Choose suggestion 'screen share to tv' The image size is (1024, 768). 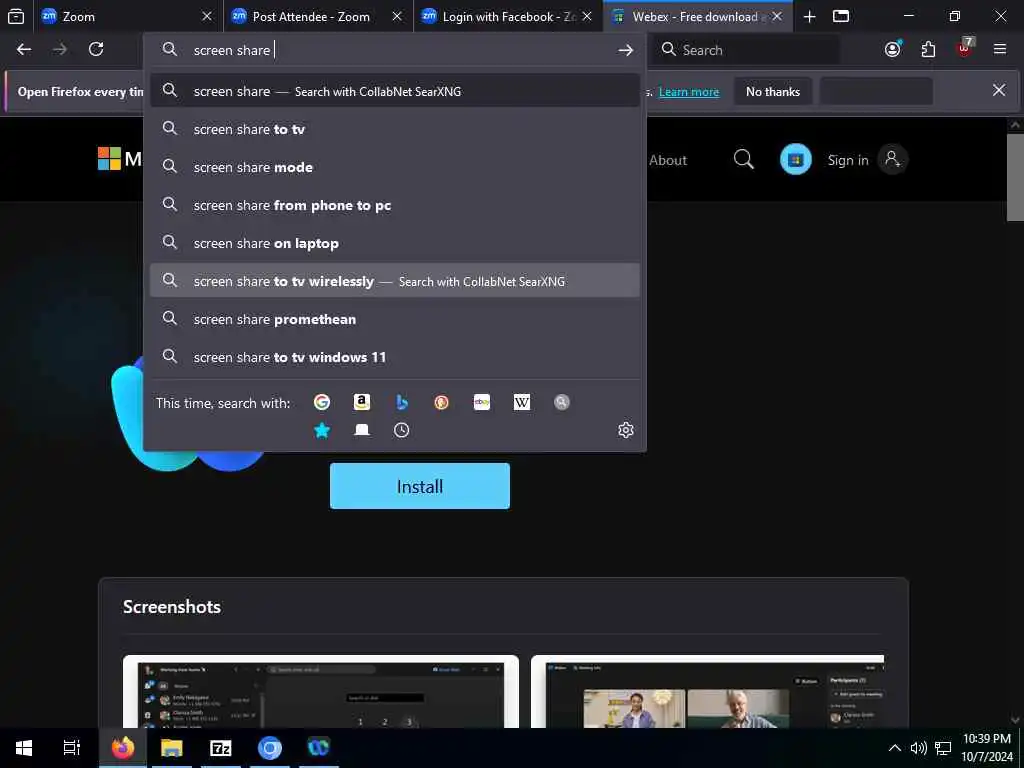[394, 129]
